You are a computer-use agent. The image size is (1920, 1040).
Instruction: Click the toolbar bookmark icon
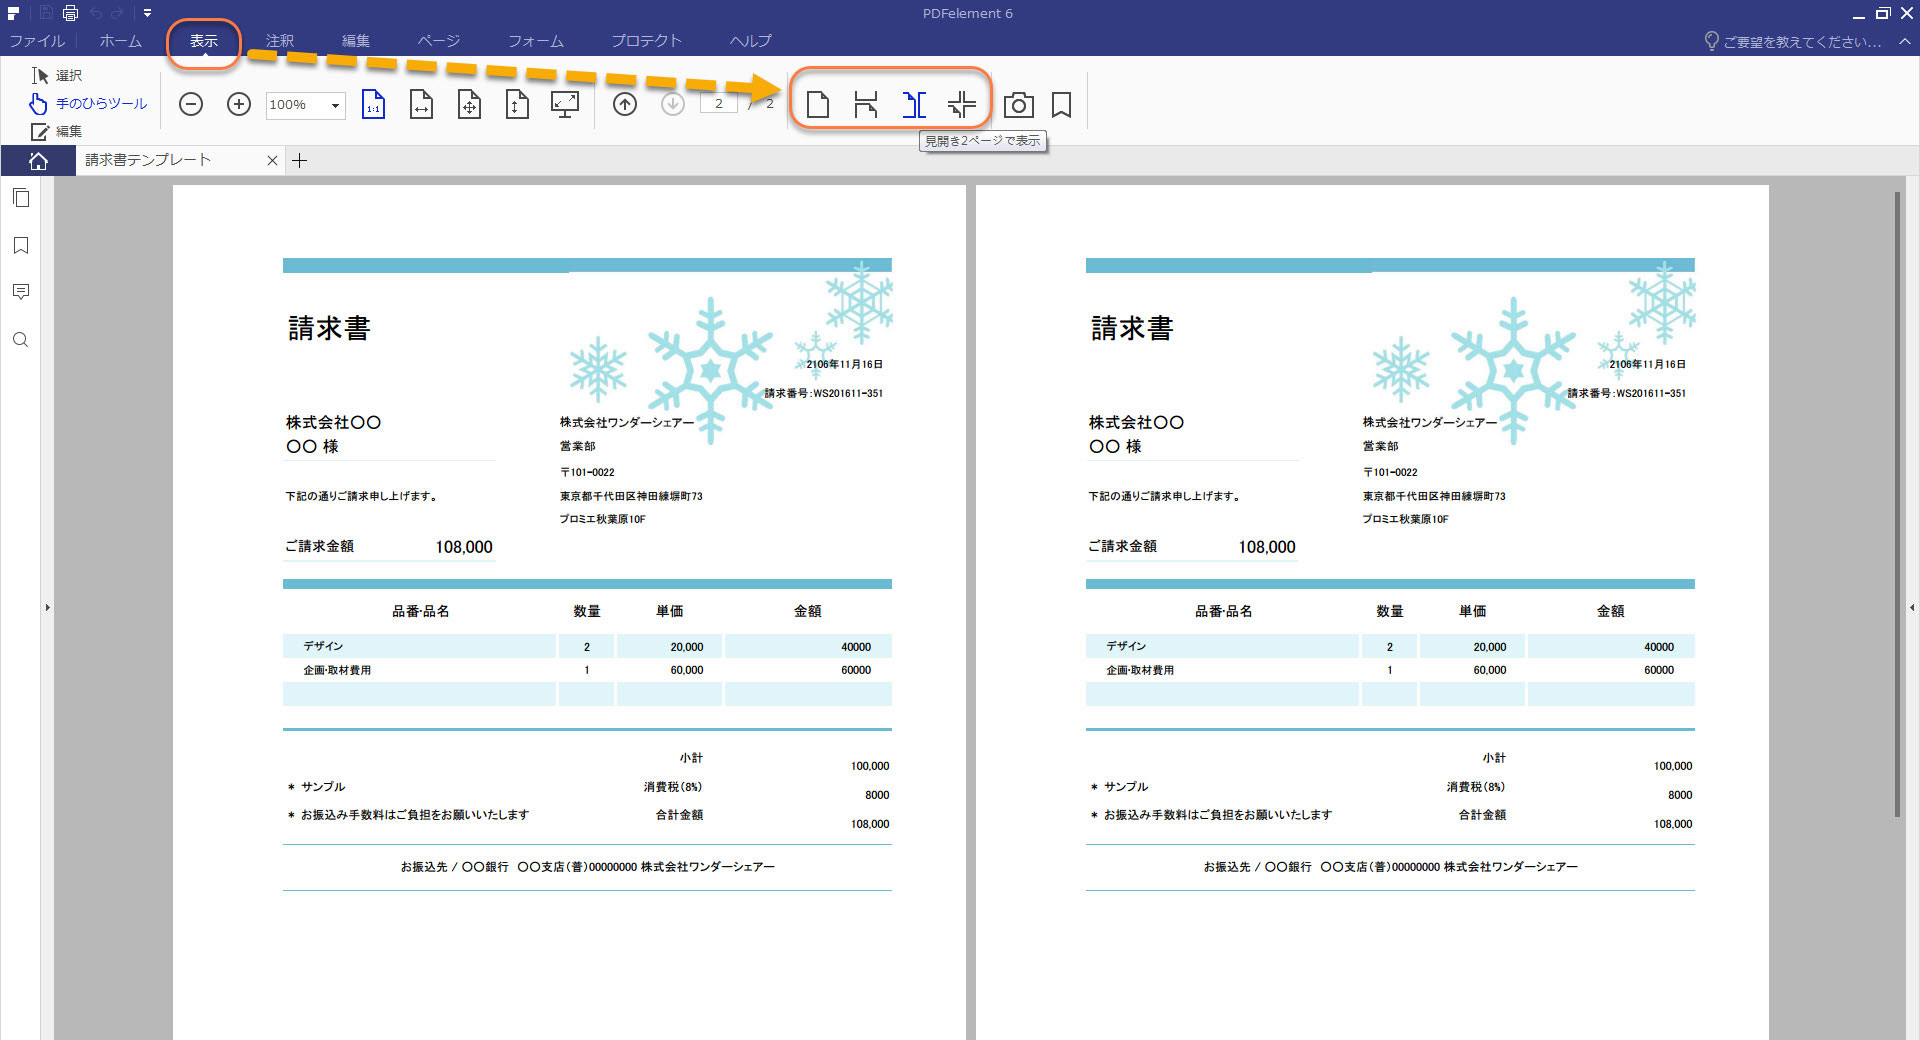pos(1062,105)
